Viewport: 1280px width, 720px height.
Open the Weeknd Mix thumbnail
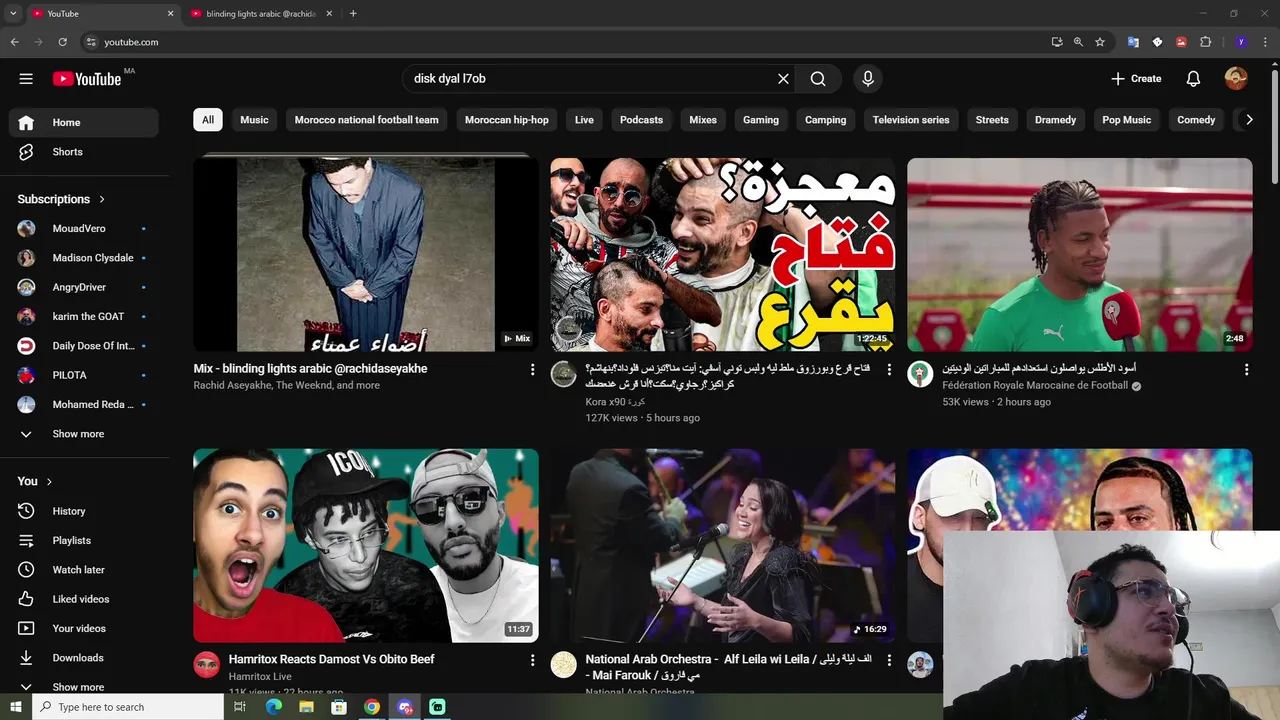[x=366, y=255]
